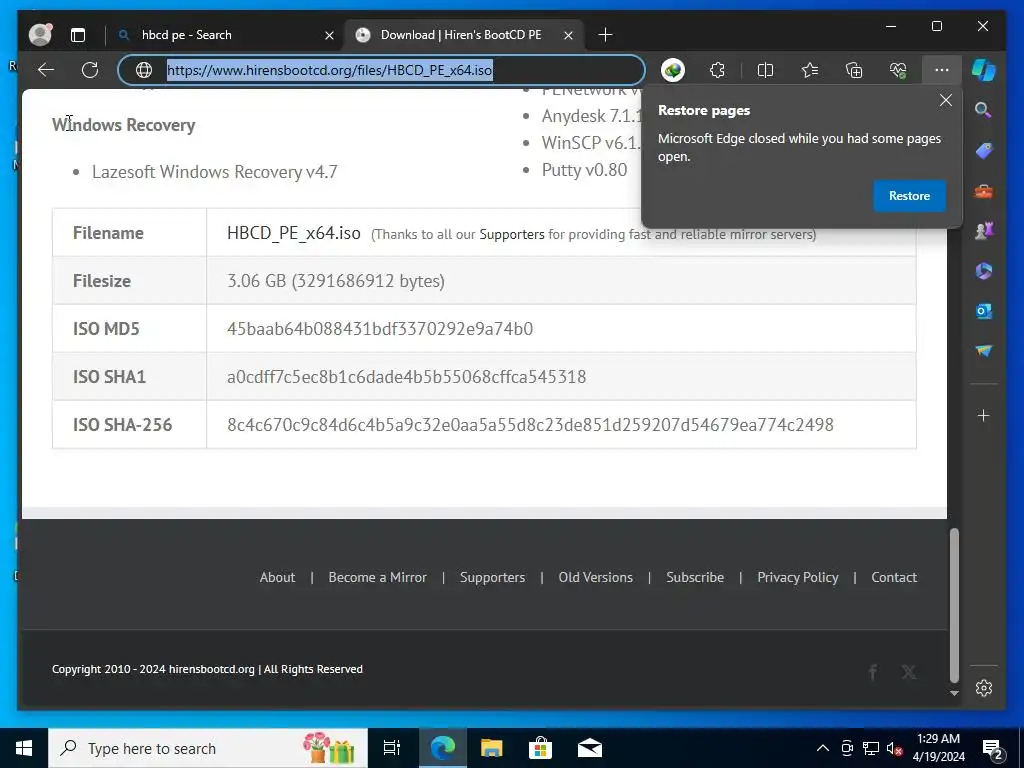This screenshot has width=1024, height=768.
Task: Open a new browser tab
Action: click(605, 35)
